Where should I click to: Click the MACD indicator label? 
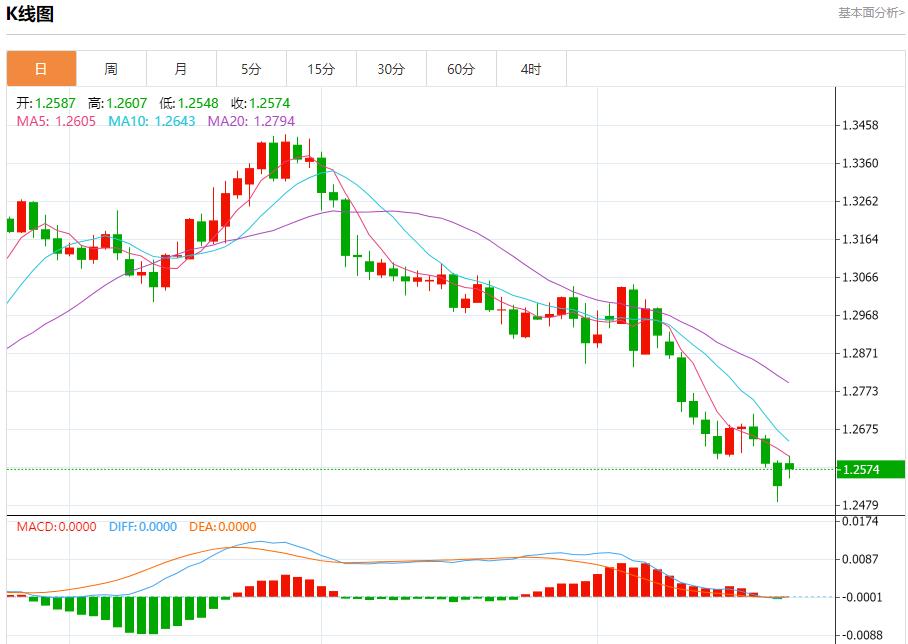[57, 526]
